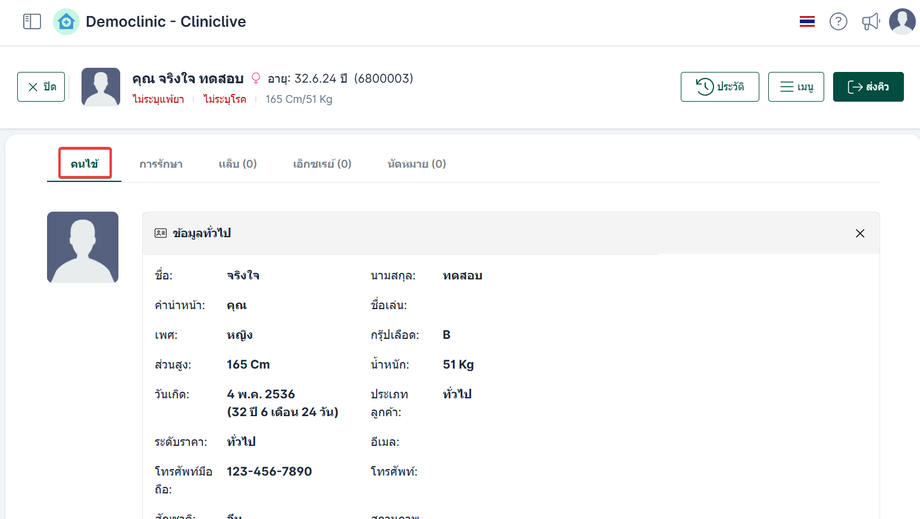Open the แล็บ (0) tab
This screenshot has width=920, height=519.
tap(237, 164)
